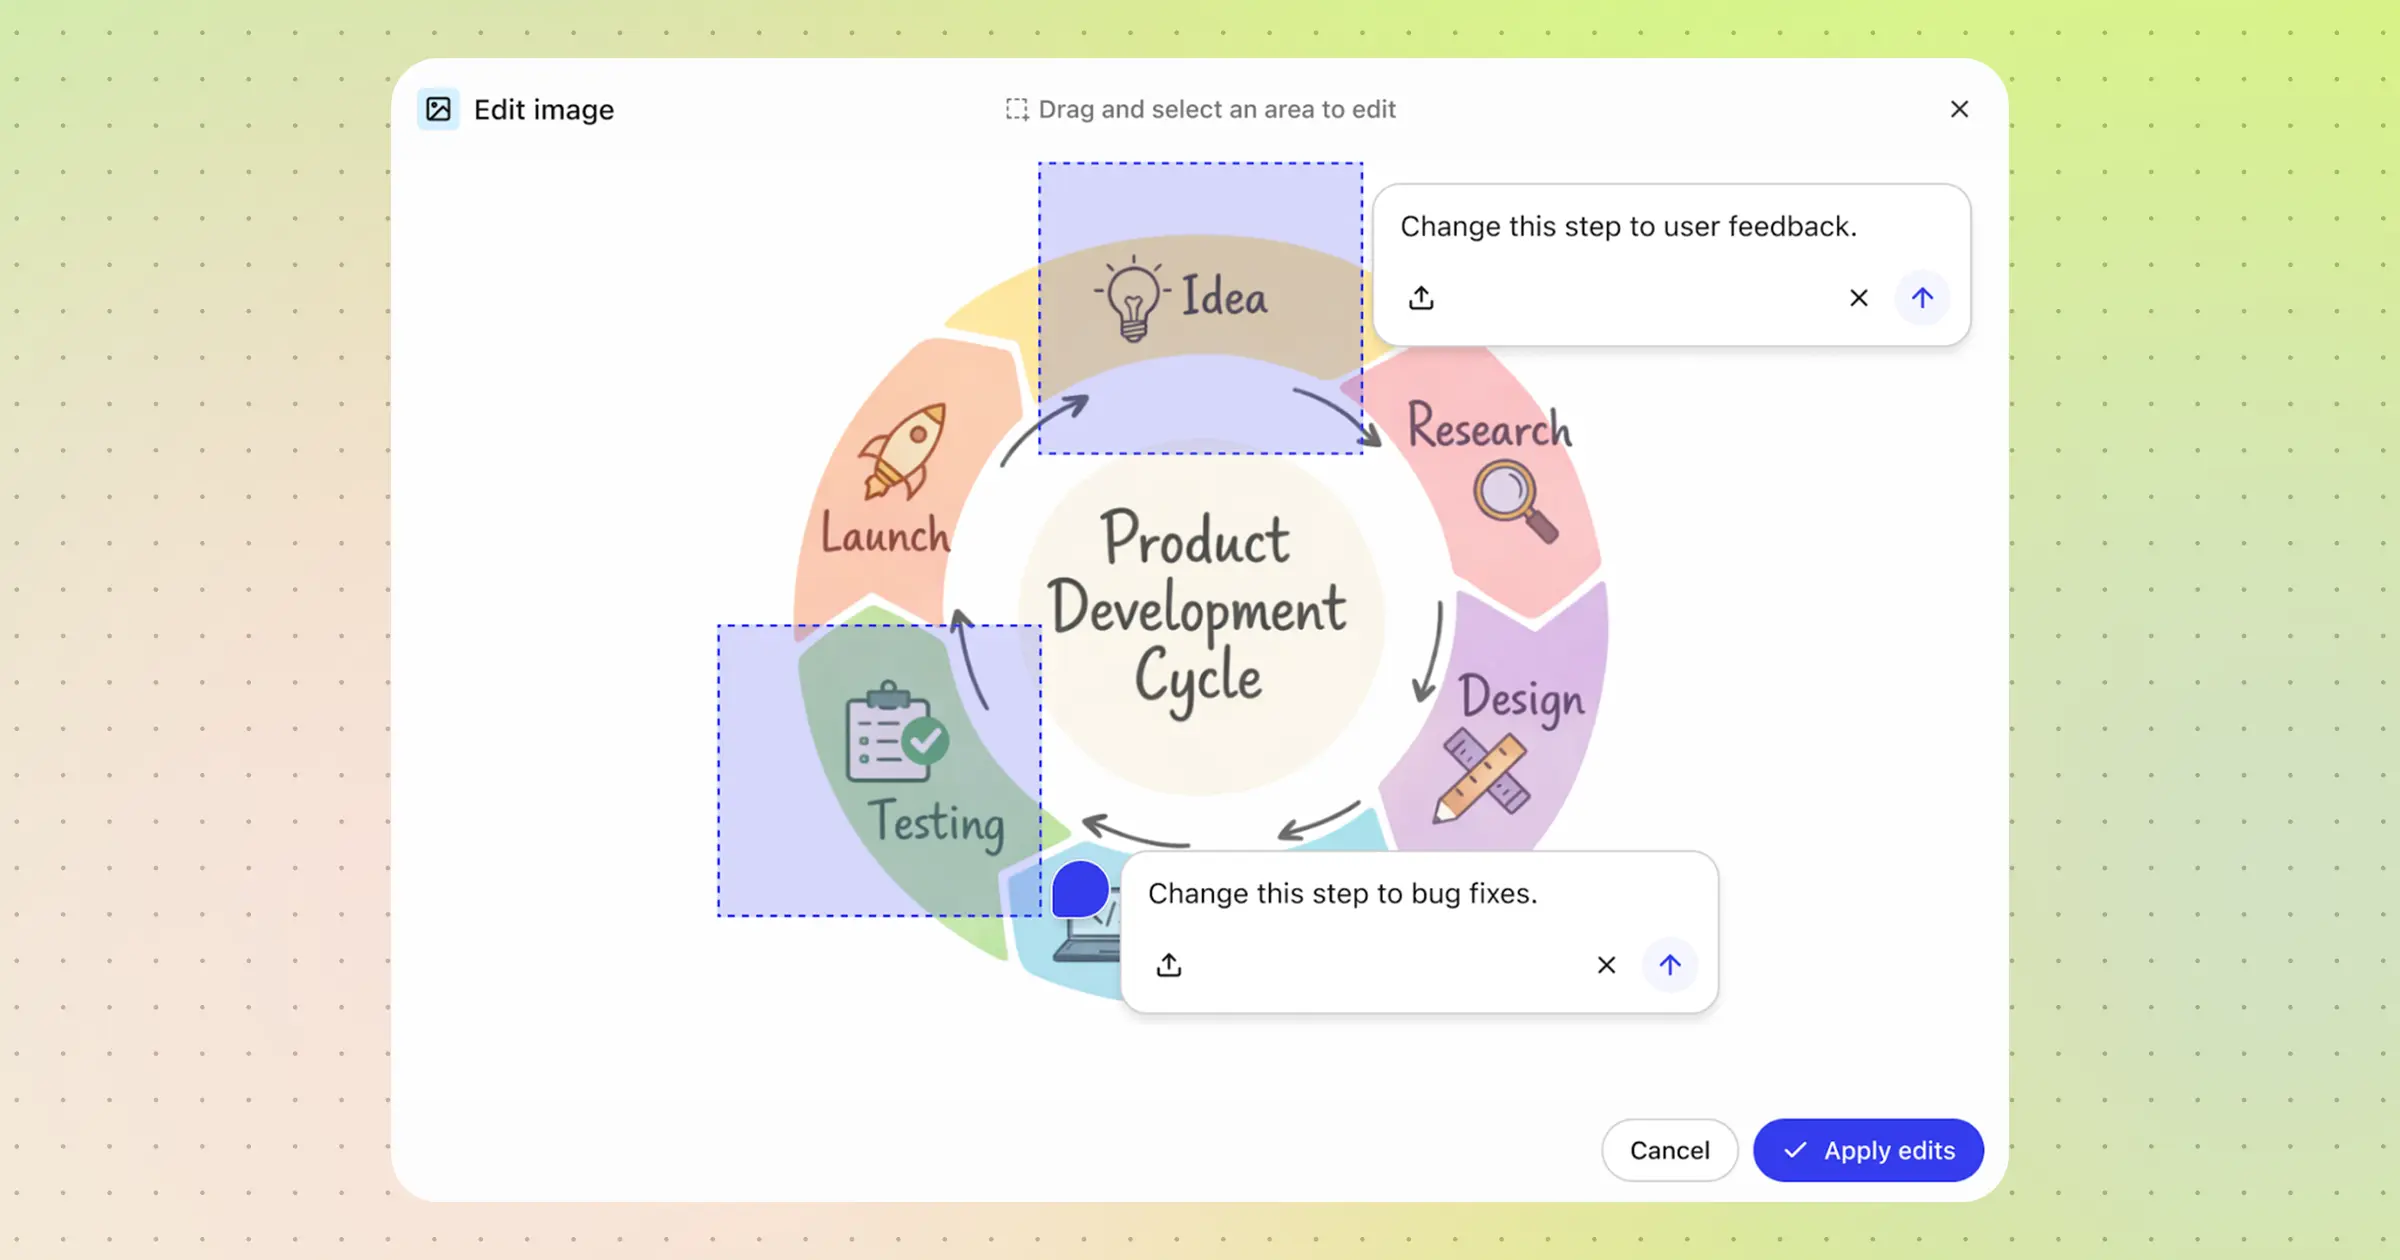Screen dimensions: 2400x1260
Task: Click the 'Change this step to bug fixes' text
Action: pyautogui.click(x=1342, y=894)
